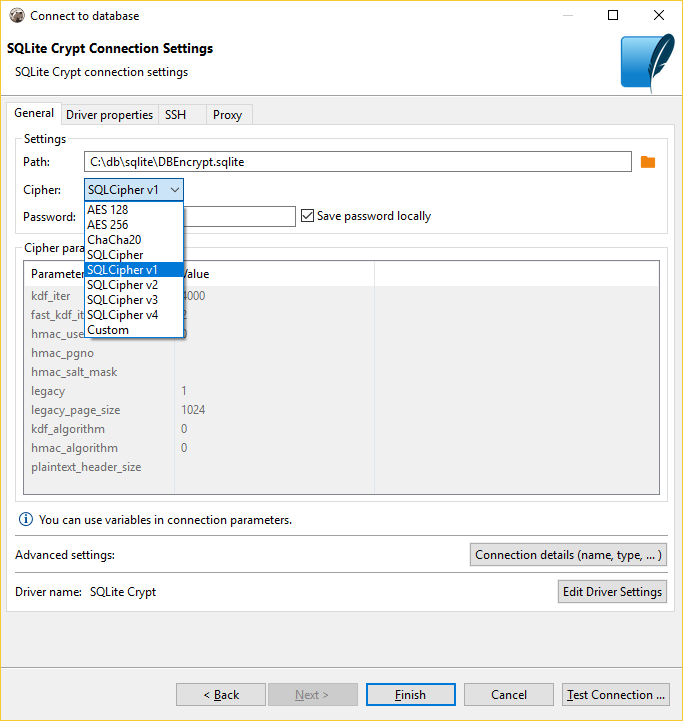Image resolution: width=683 pixels, height=721 pixels.
Task: Click Edit Driver Settings button
Action: [x=612, y=591]
